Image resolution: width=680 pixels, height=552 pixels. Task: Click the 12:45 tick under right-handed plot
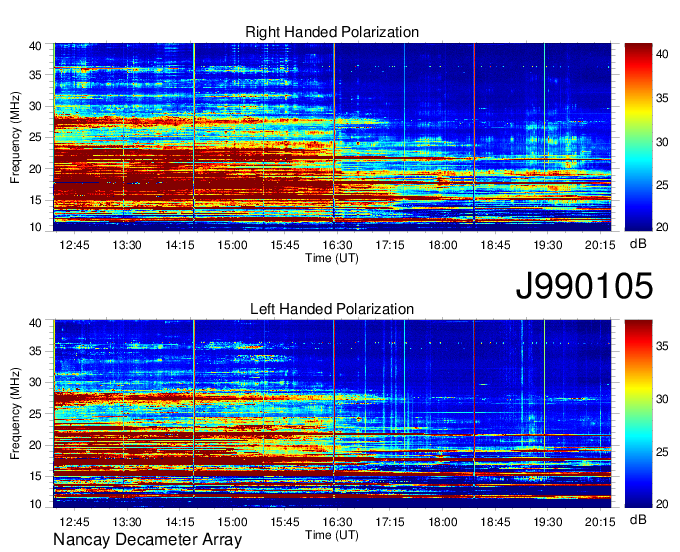click(74, 245)
